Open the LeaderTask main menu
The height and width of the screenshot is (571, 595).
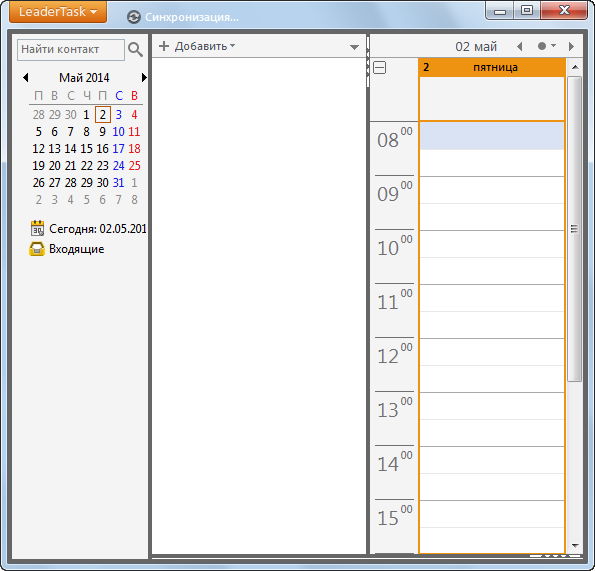[58, 12]
